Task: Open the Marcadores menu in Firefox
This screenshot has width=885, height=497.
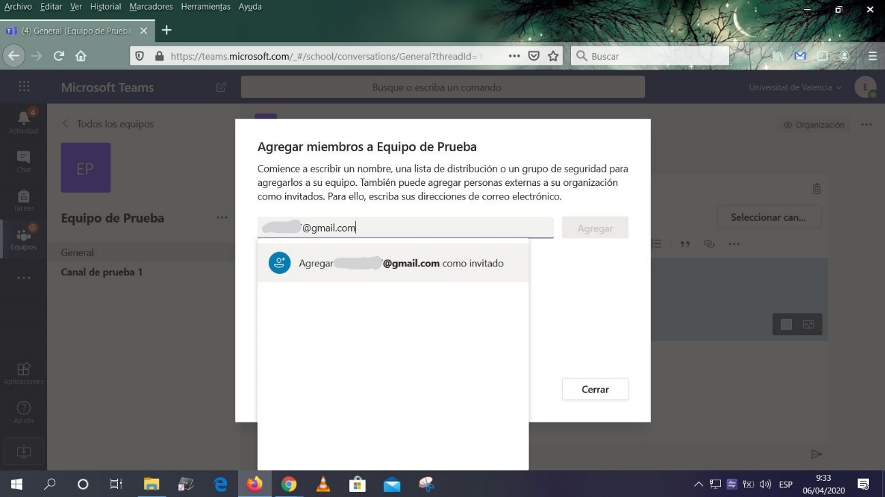Action: 150,7
